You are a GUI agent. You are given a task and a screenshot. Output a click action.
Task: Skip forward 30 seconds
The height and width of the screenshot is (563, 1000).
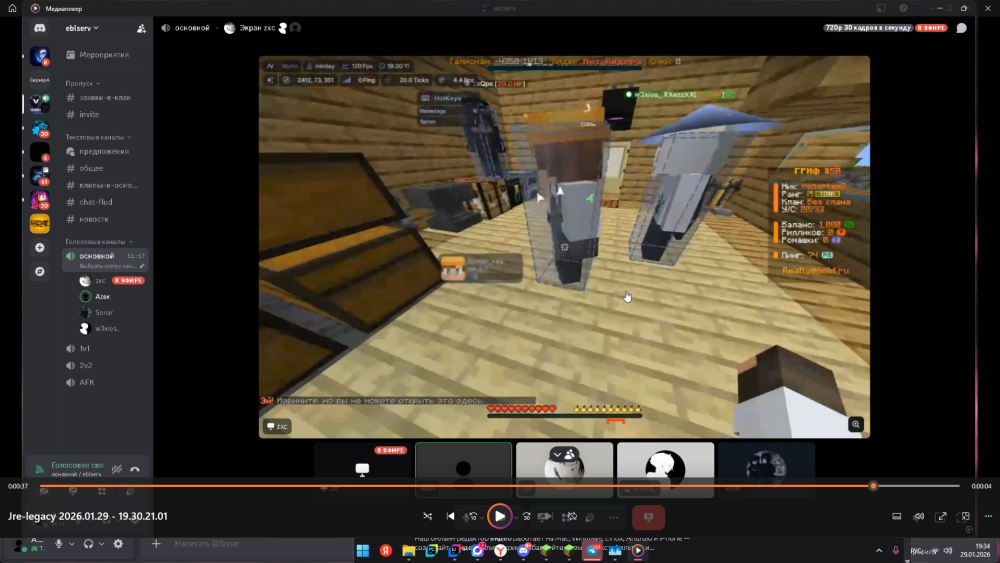click(x=527, y=516)
